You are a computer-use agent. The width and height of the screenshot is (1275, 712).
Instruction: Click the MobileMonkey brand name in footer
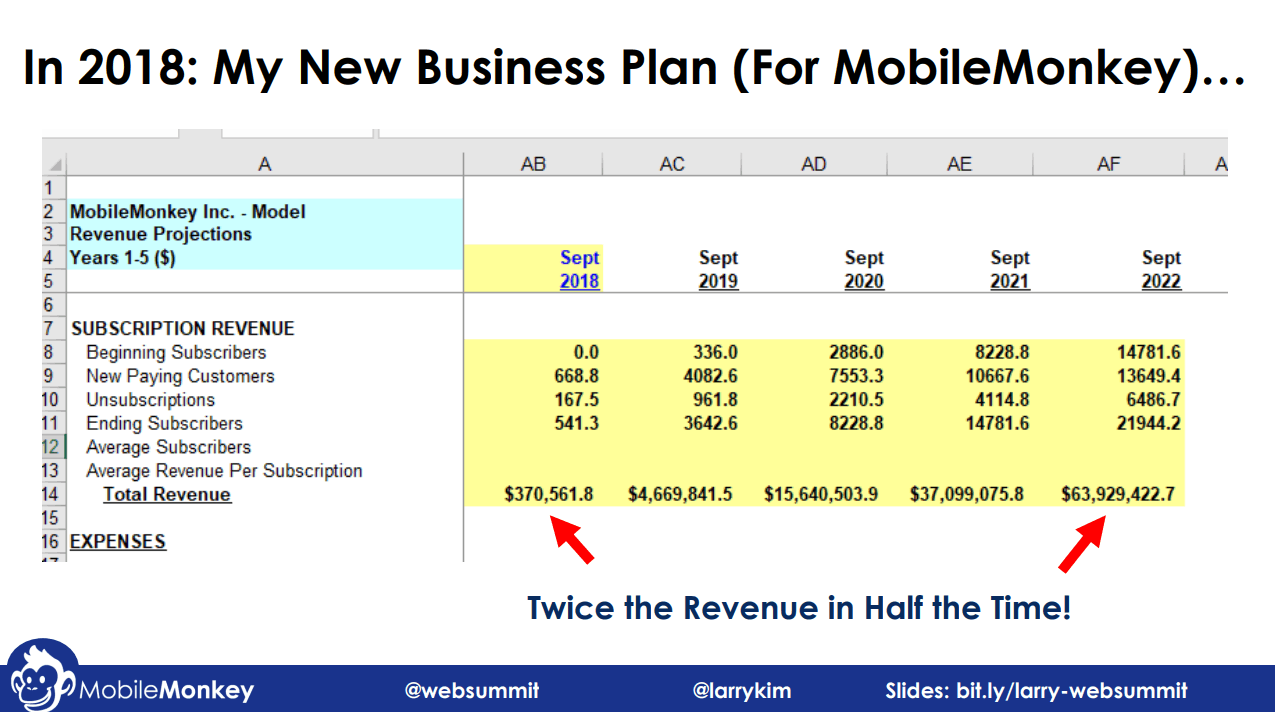tap(166, 690)
